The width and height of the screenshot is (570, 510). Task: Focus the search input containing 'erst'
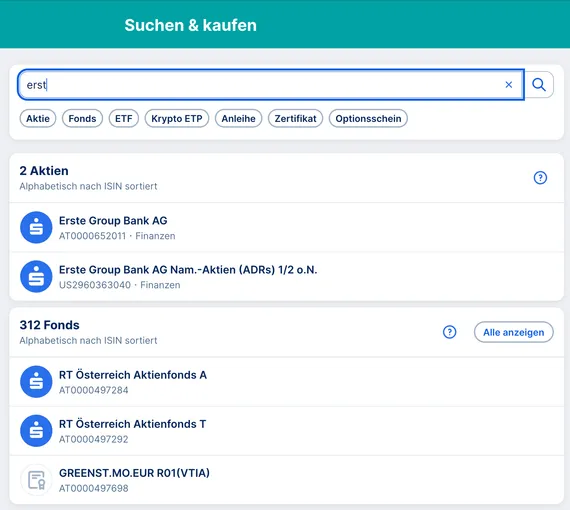[271, 85]
